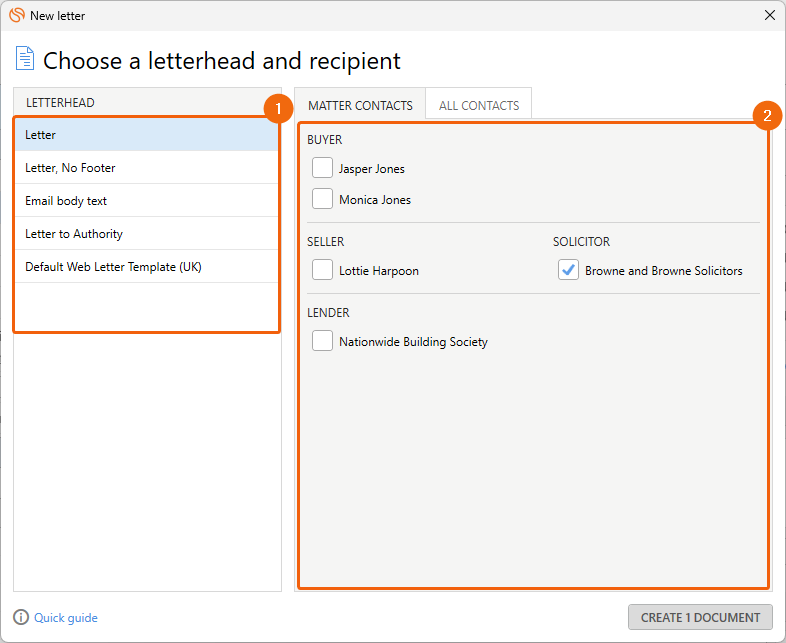This screenshot has height=643, width=786.
Task: Click the document icon beside the heading
Action: pos(25,58)
